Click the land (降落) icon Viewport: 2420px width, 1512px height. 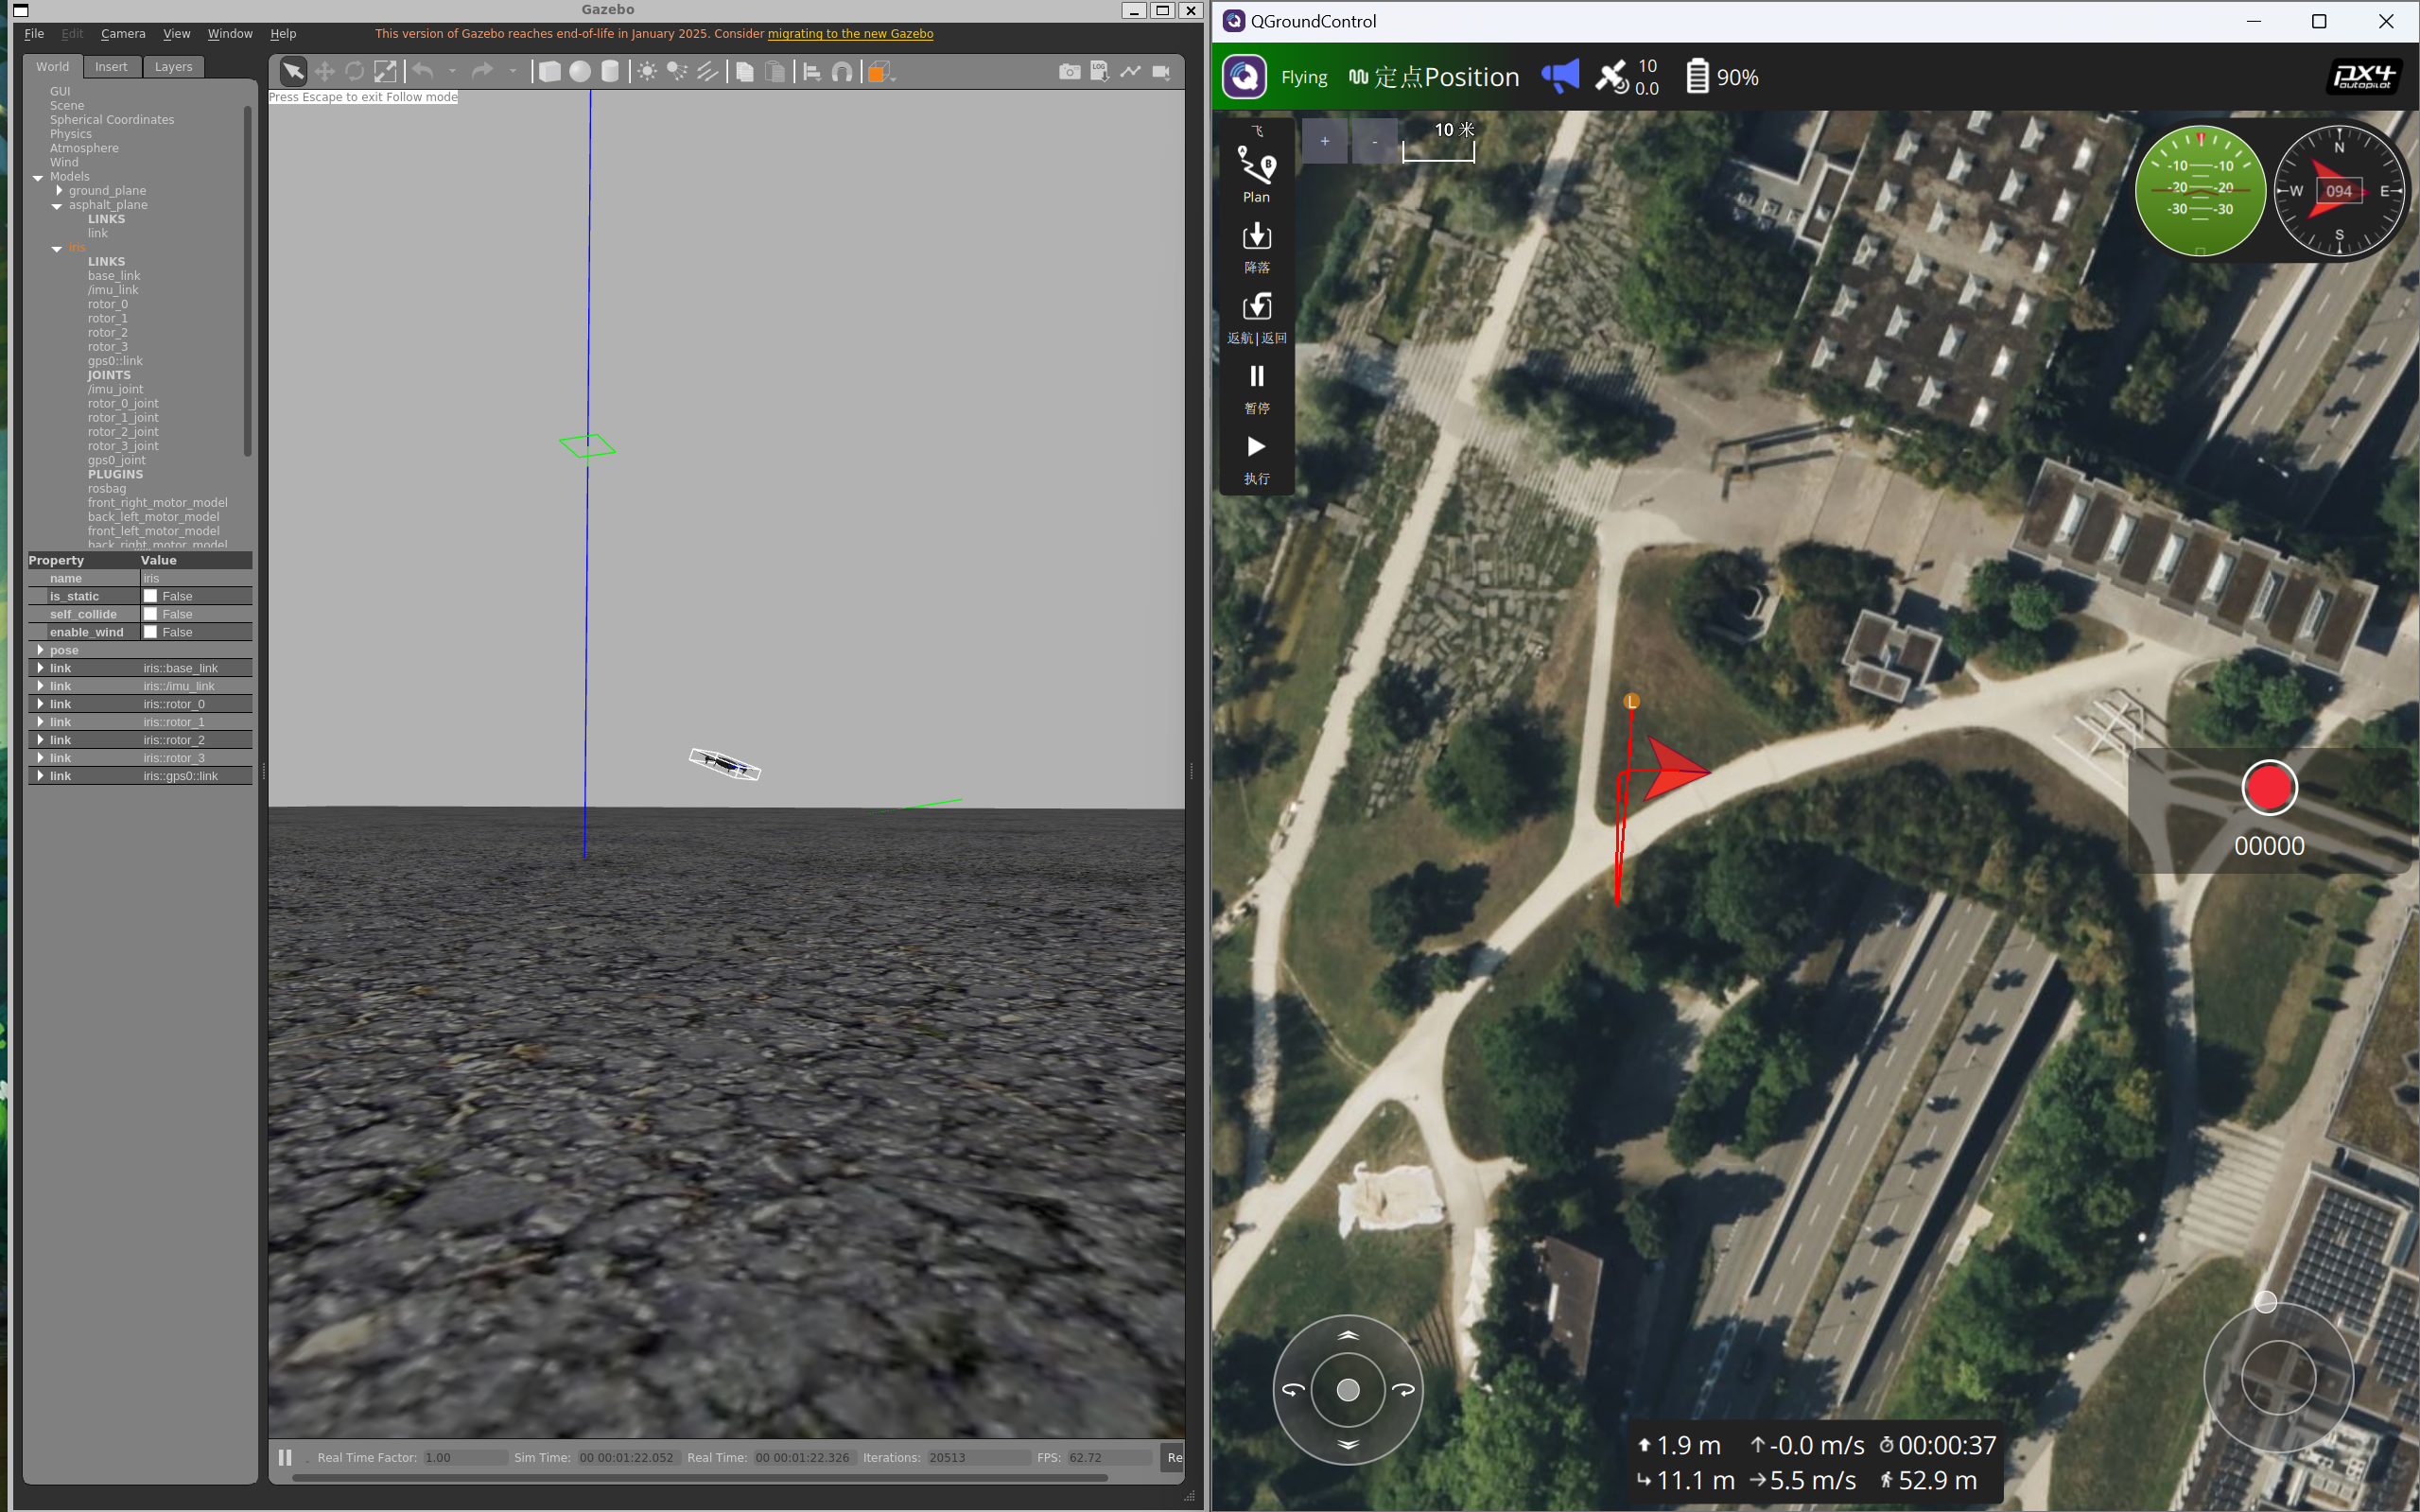[x=1256, y=245]
